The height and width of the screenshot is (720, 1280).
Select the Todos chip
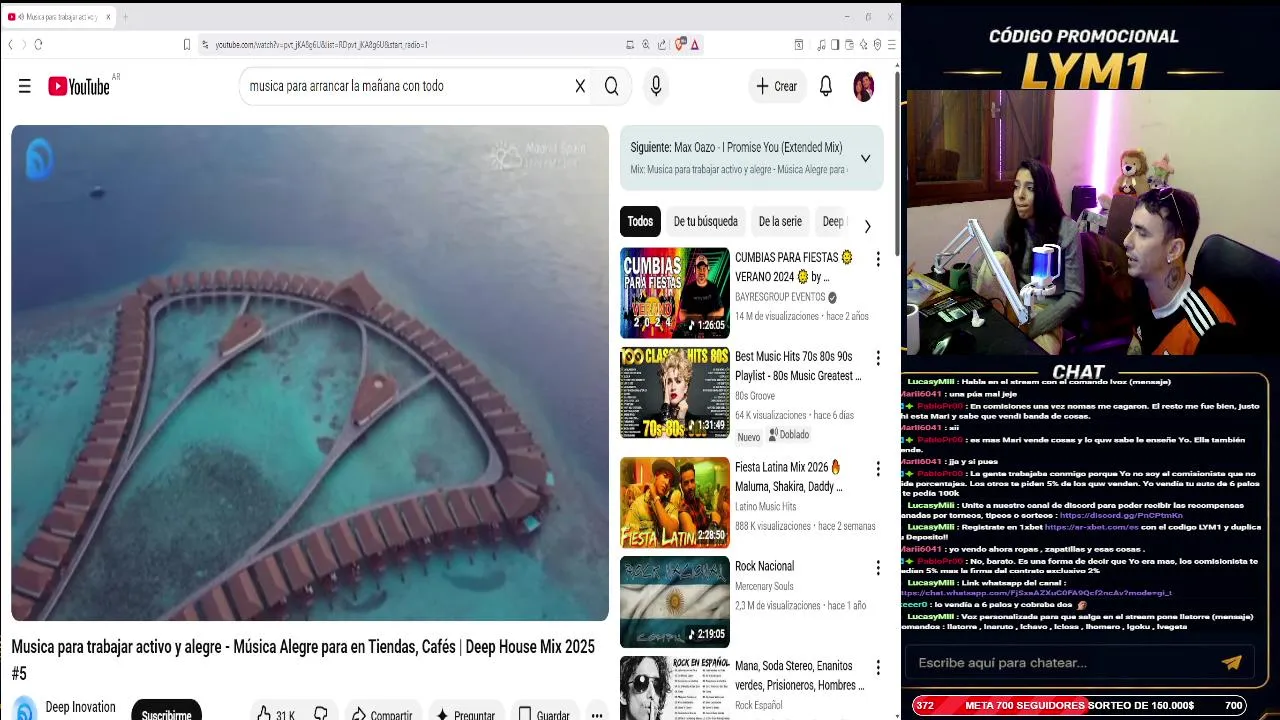tap(640, 222)
